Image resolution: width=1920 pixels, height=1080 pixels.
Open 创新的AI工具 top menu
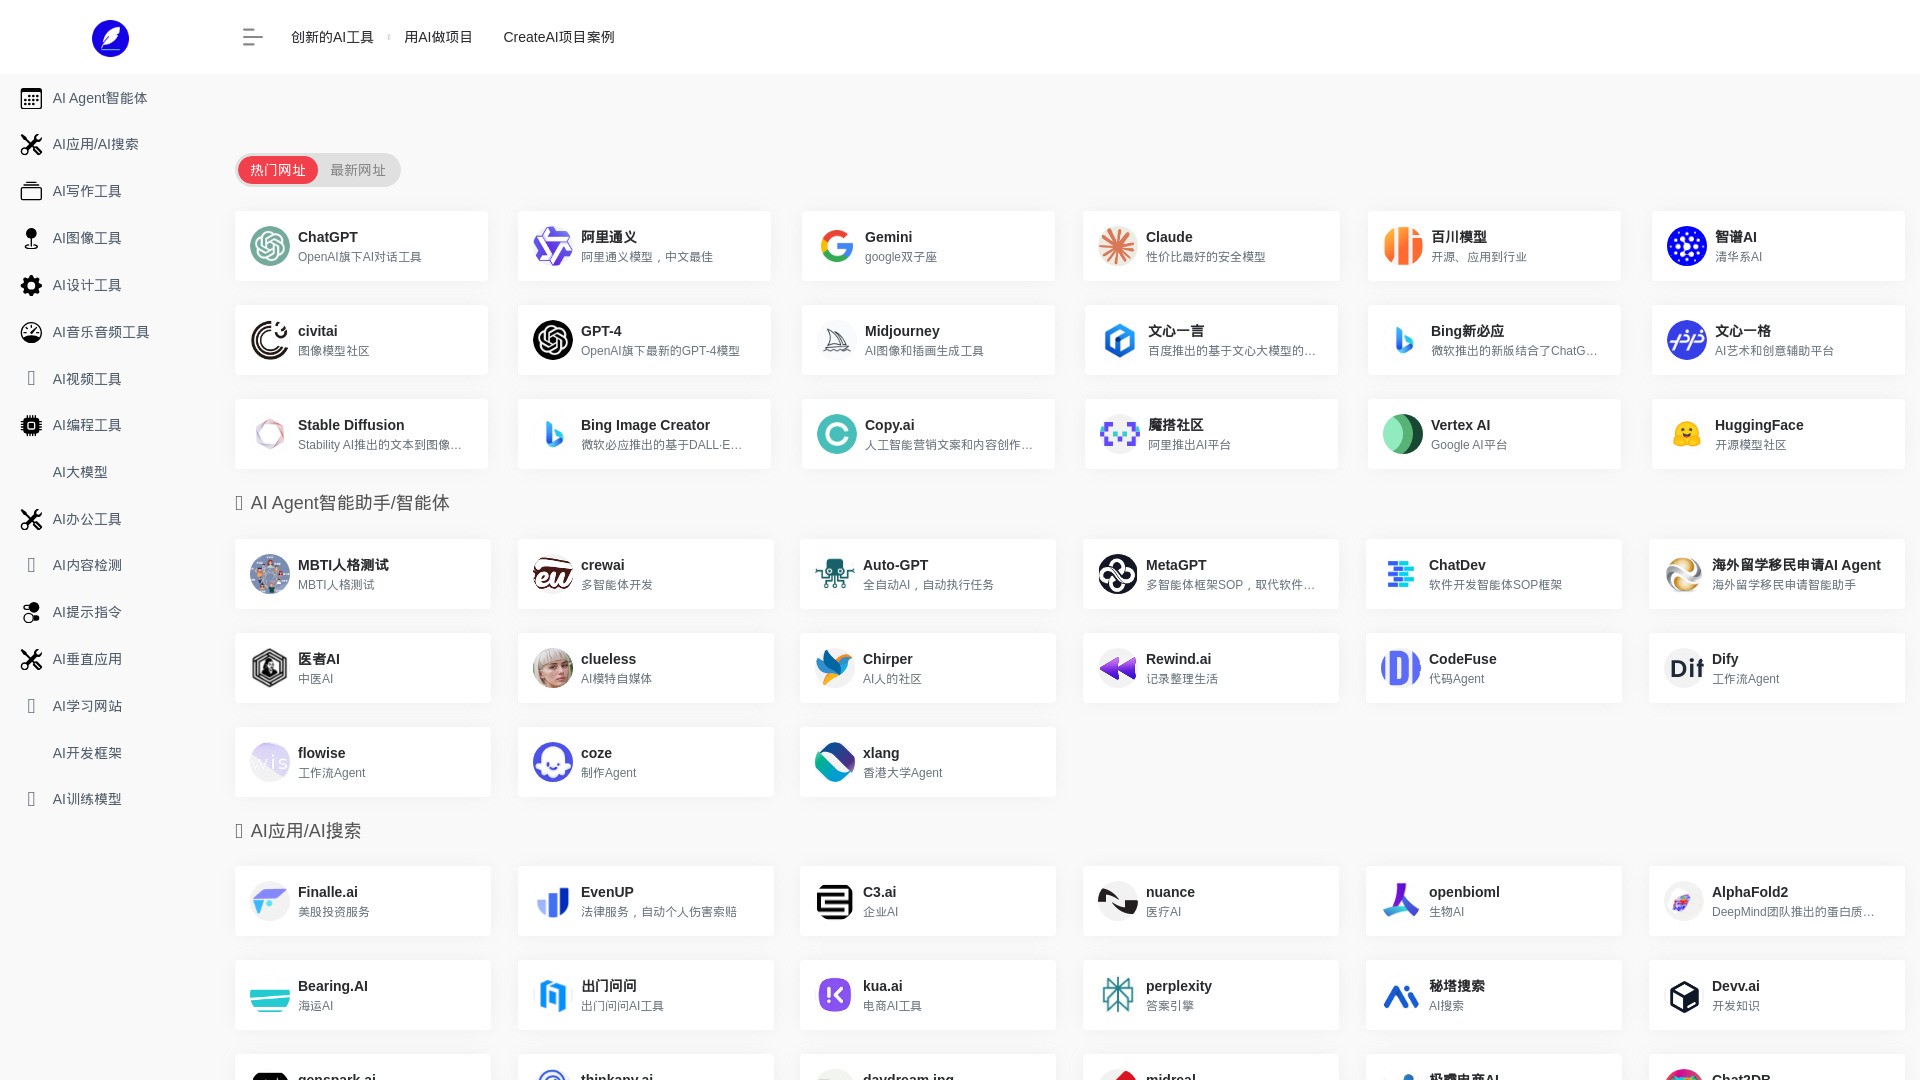coord(332,37)
